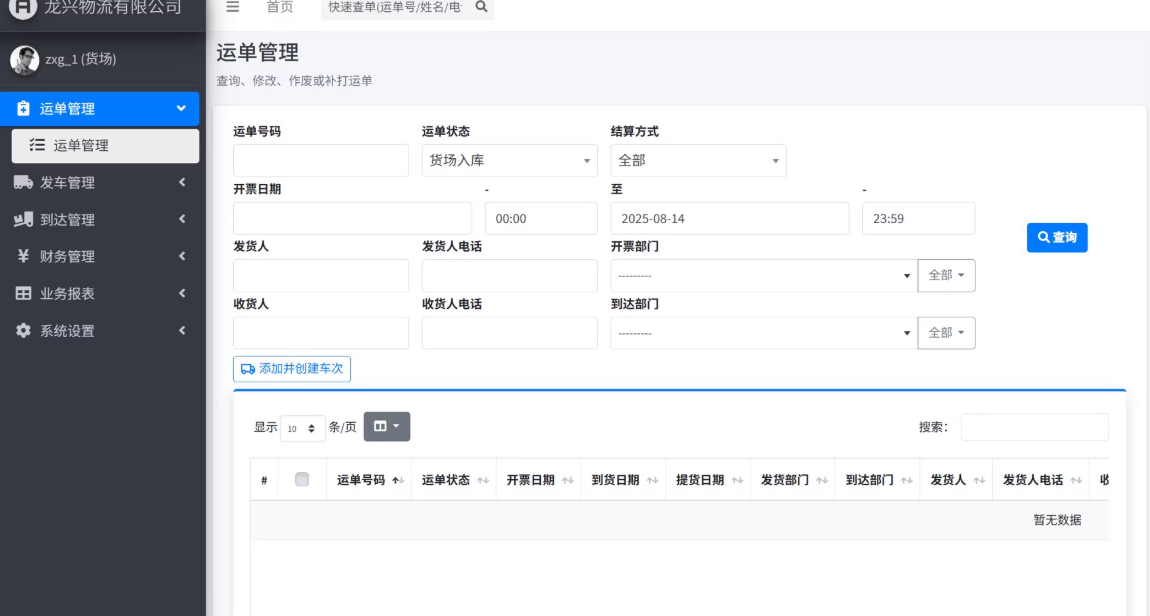The image size is (1150, 616).
Task: Sort by 开票日期 column arrows
Action: [568, 480]
